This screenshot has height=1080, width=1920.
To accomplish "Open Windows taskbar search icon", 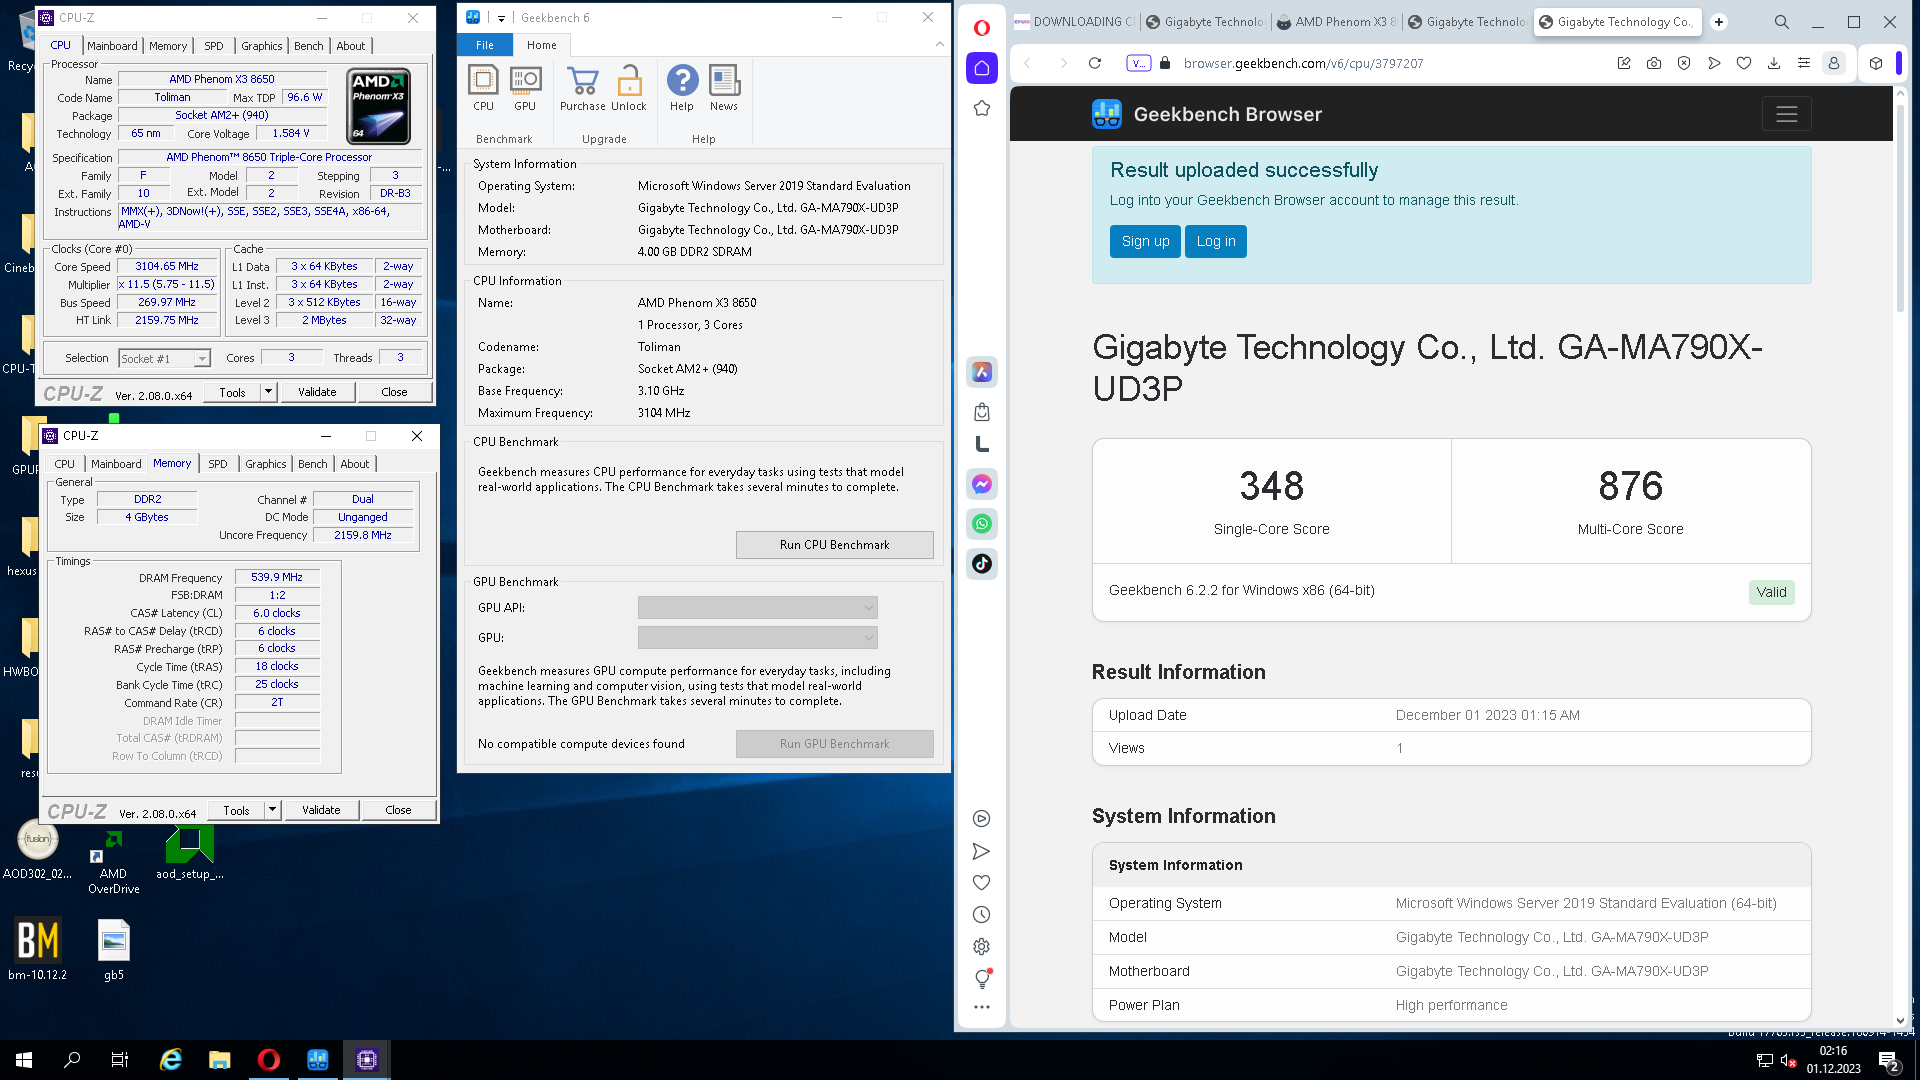I will 72,1060.
